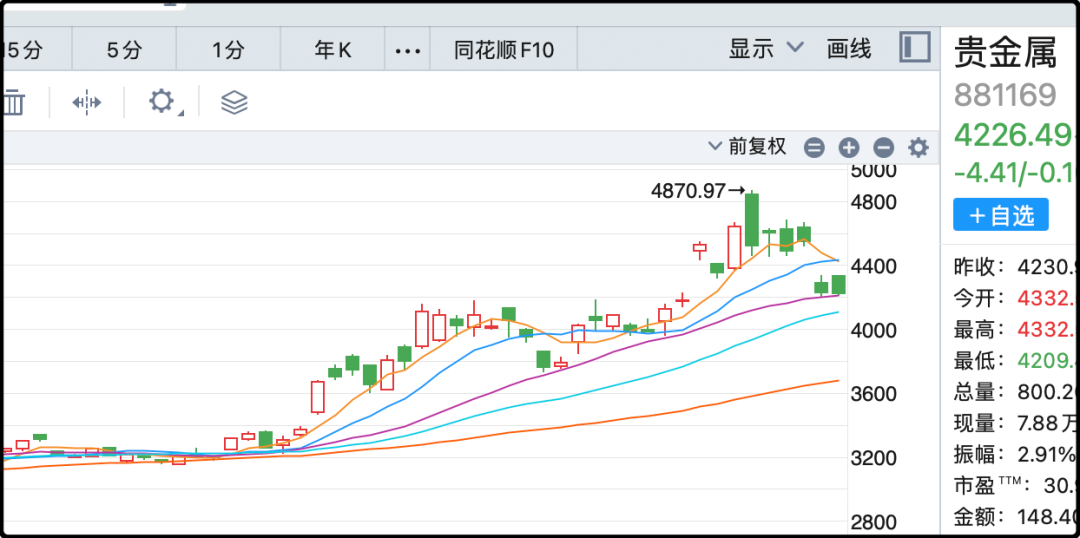
Task: Click the 2800 price axis label
Action: 873,521
